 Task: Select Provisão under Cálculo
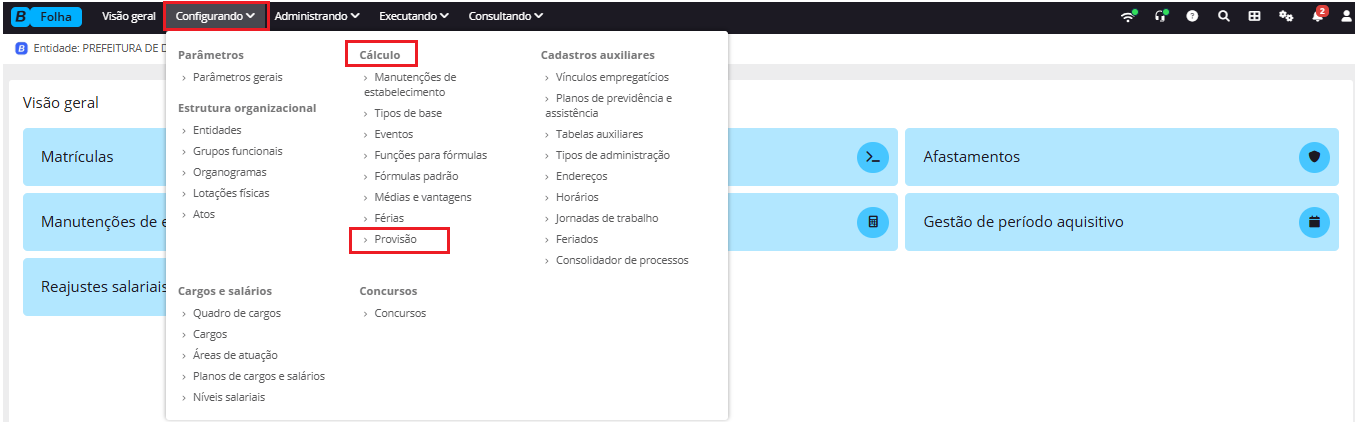[x=396, y=240]
